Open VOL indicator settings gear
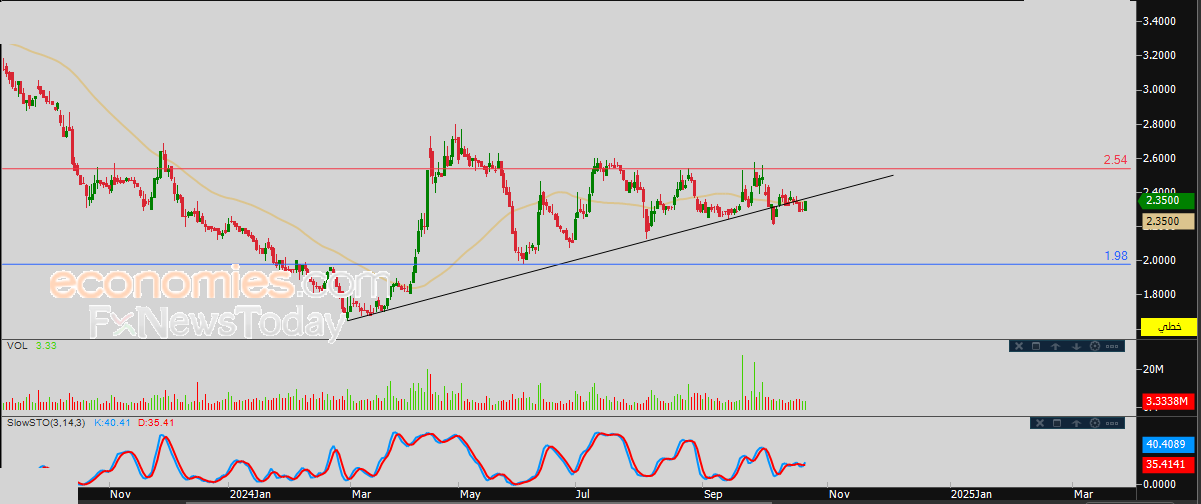The image size is (1201, 504). (x=1095, y=346)
